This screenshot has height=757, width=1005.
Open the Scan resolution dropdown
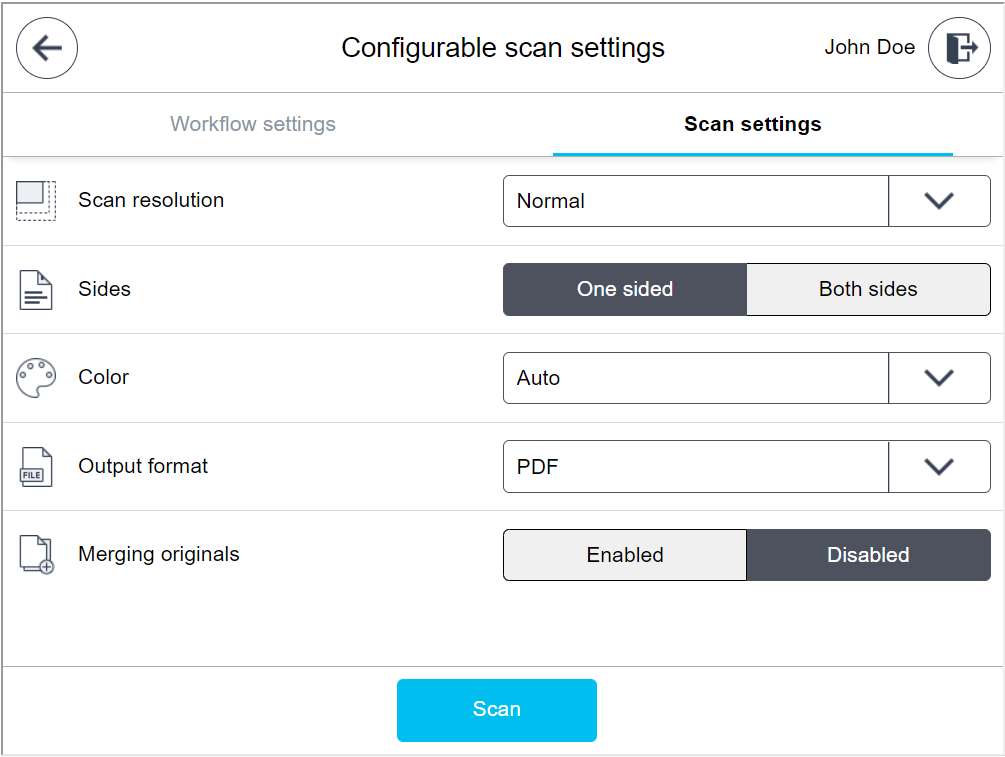939,200
